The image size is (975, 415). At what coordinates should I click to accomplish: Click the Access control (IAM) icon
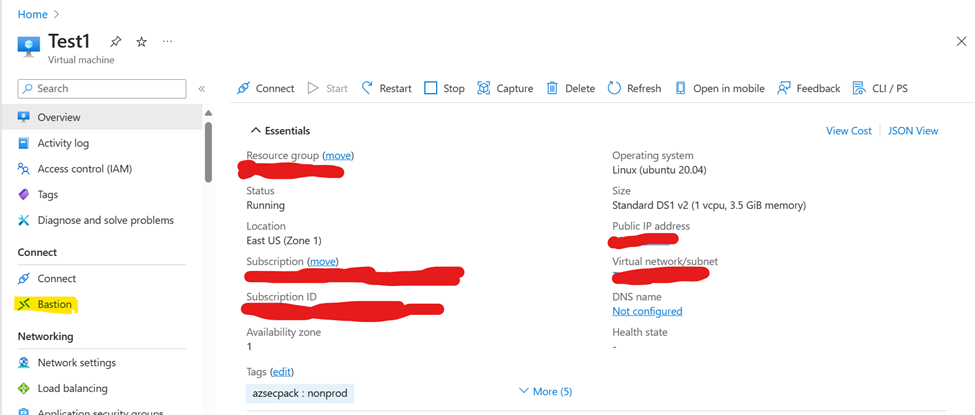tap(24, 169)
